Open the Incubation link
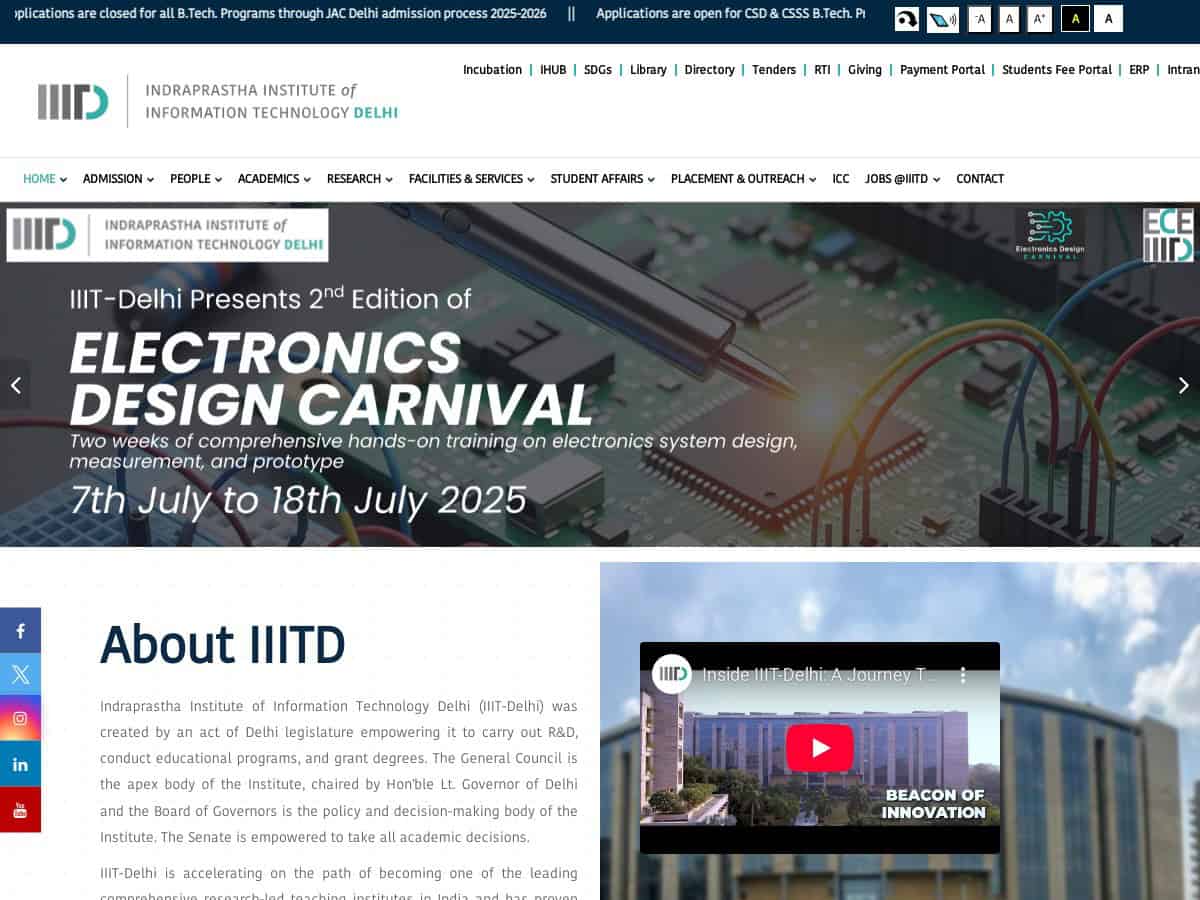 (492, 70)
